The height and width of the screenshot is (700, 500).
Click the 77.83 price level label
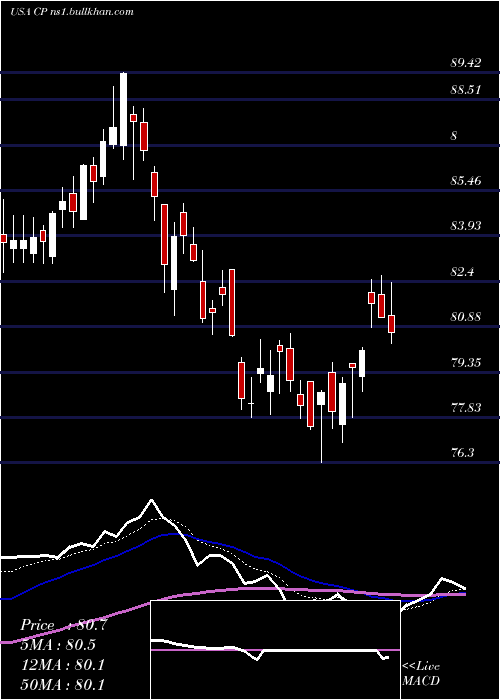coord(466,408)
